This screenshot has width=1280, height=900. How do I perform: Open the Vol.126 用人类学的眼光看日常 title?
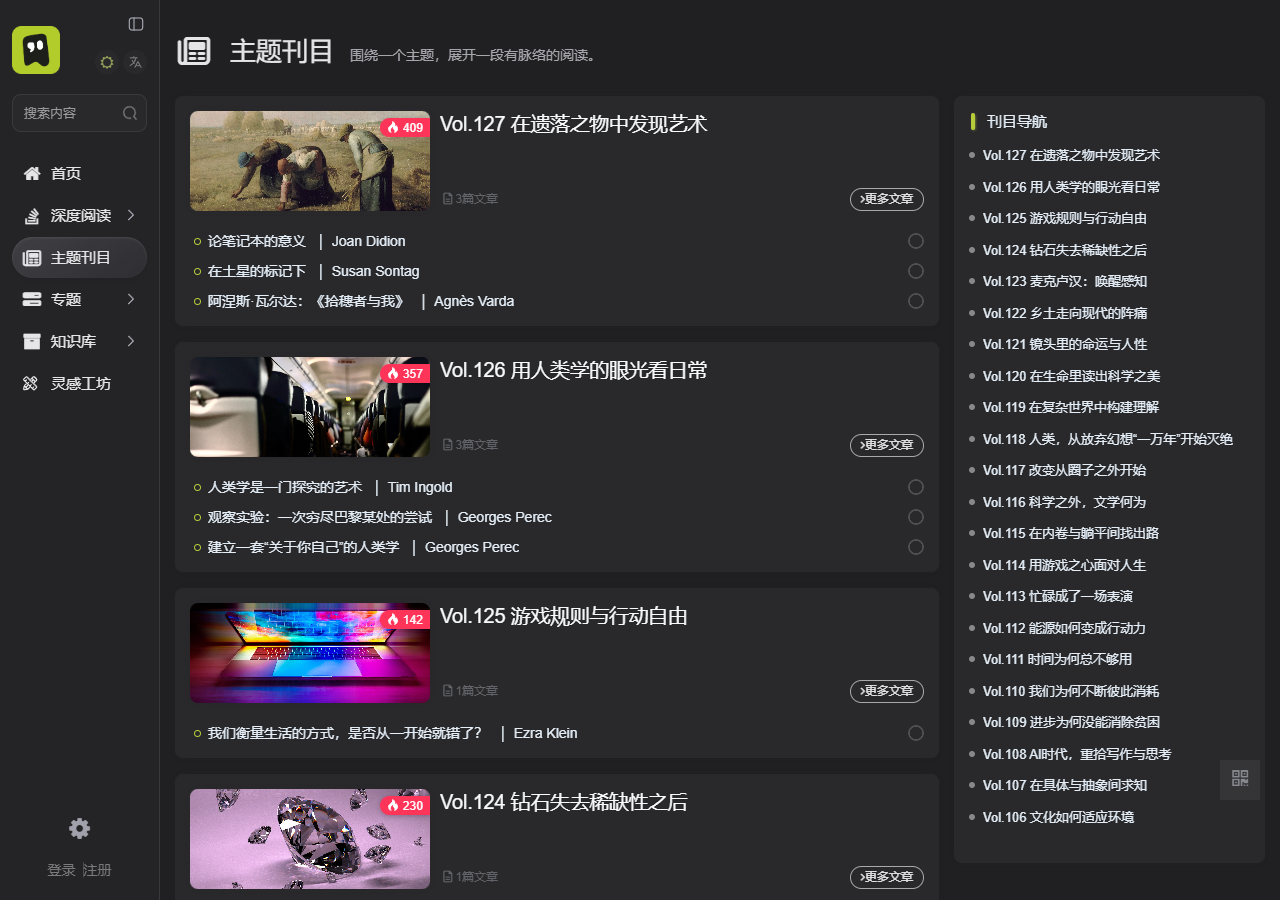[x=574, y=370]
